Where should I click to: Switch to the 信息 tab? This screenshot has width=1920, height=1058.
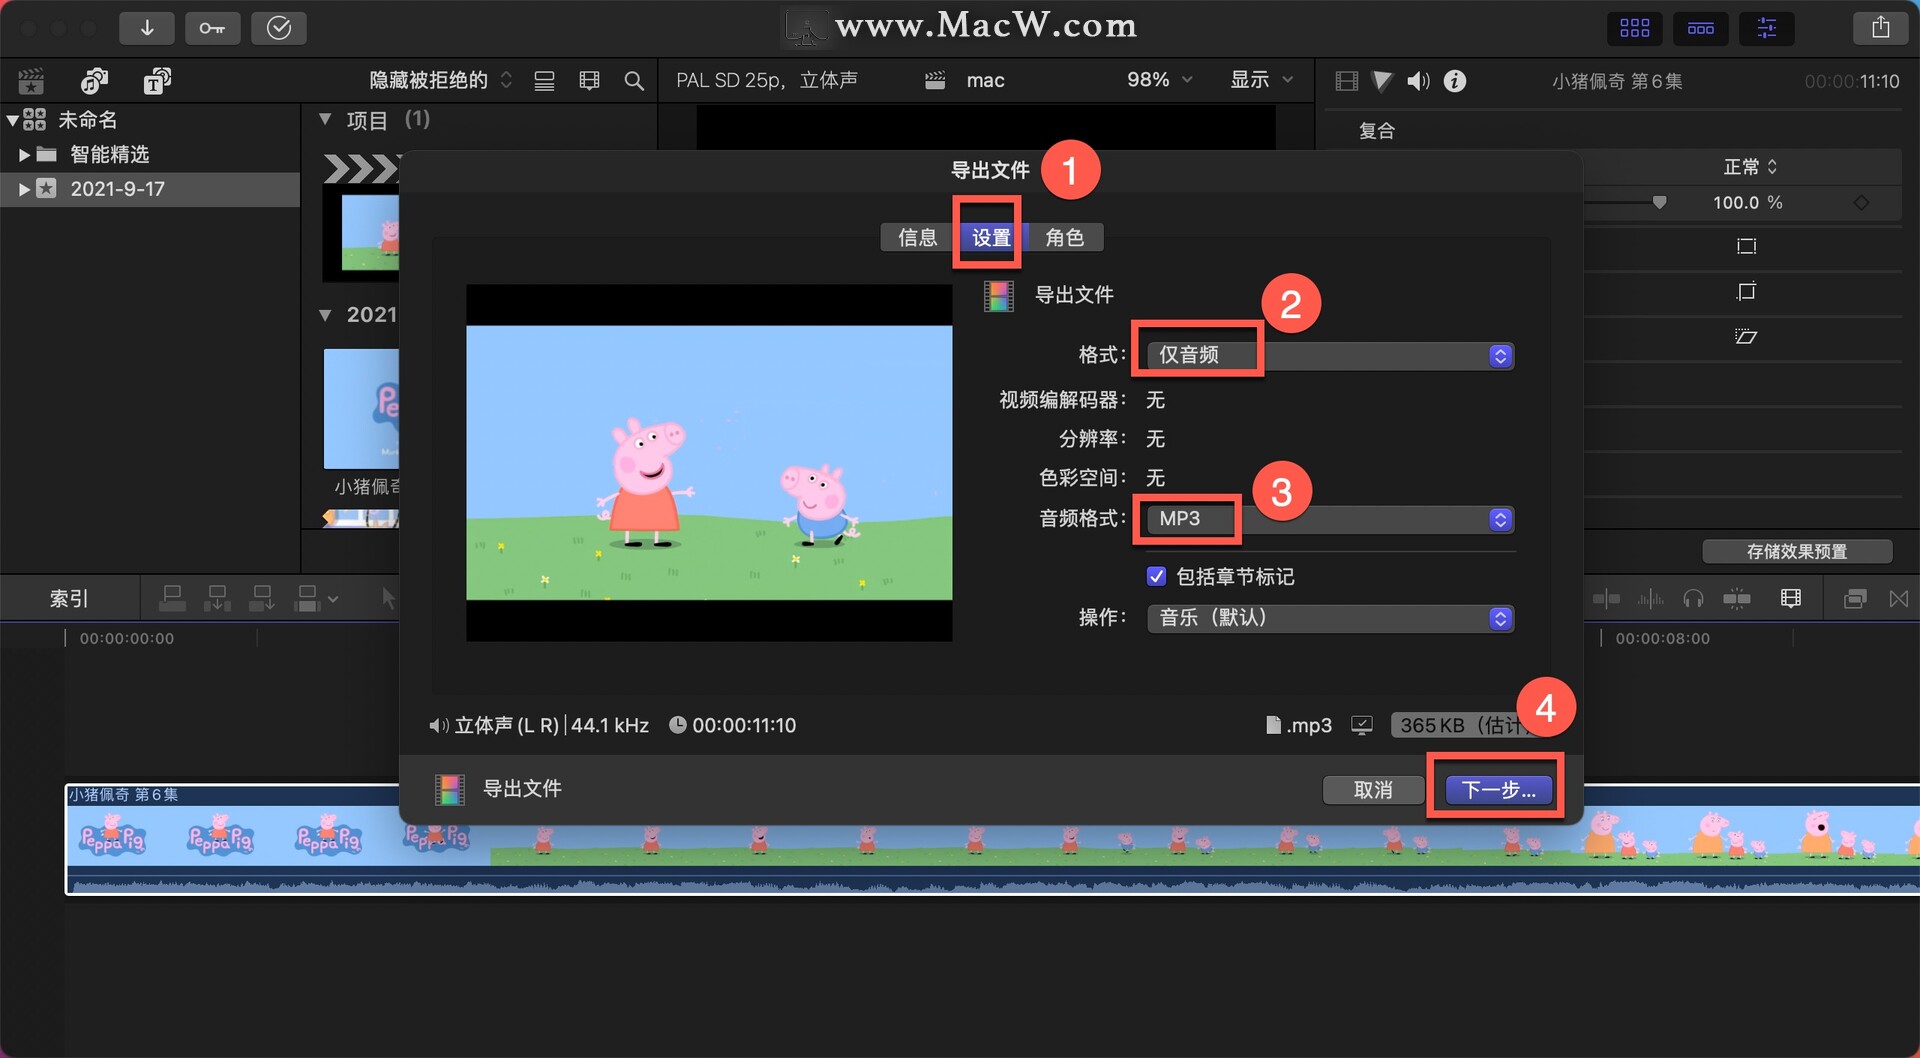(917, 238)
